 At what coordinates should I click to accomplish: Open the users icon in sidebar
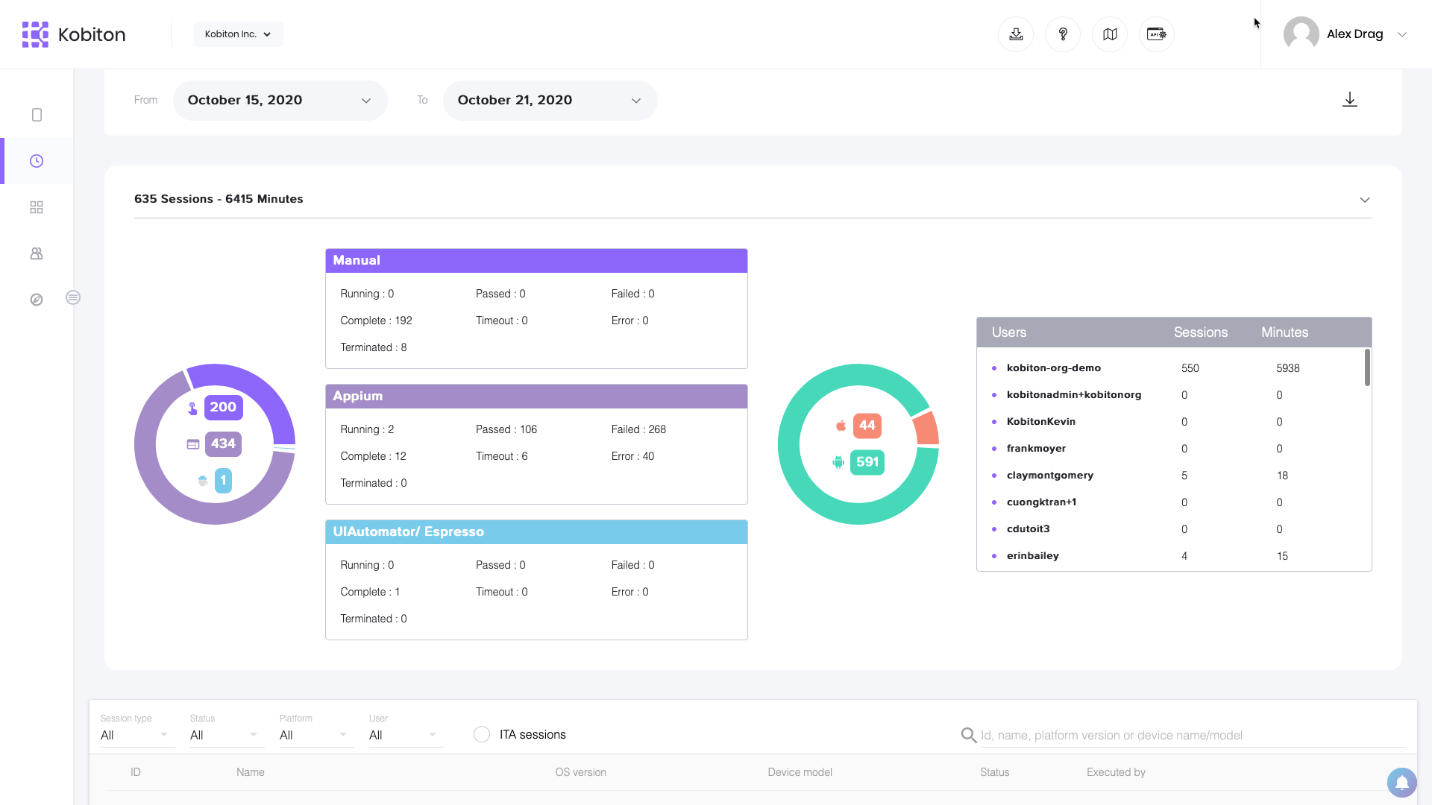[37, 254]
